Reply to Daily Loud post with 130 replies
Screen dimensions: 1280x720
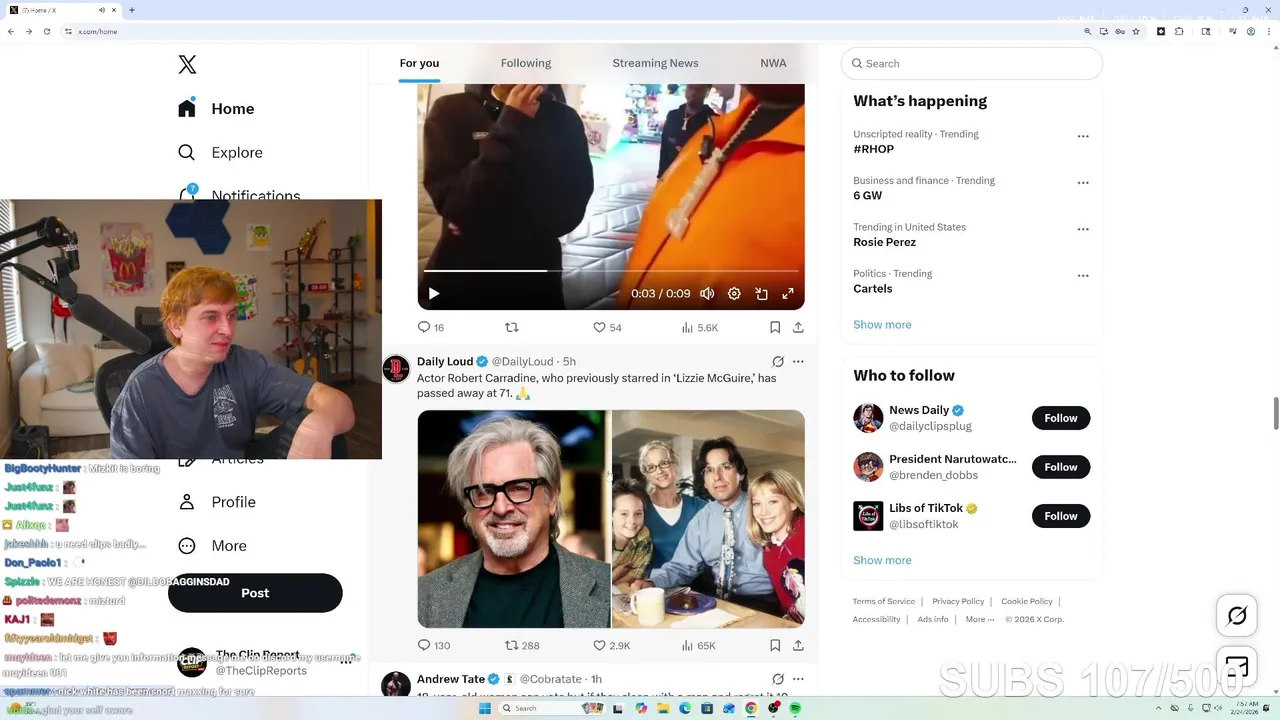click(434, 646)
